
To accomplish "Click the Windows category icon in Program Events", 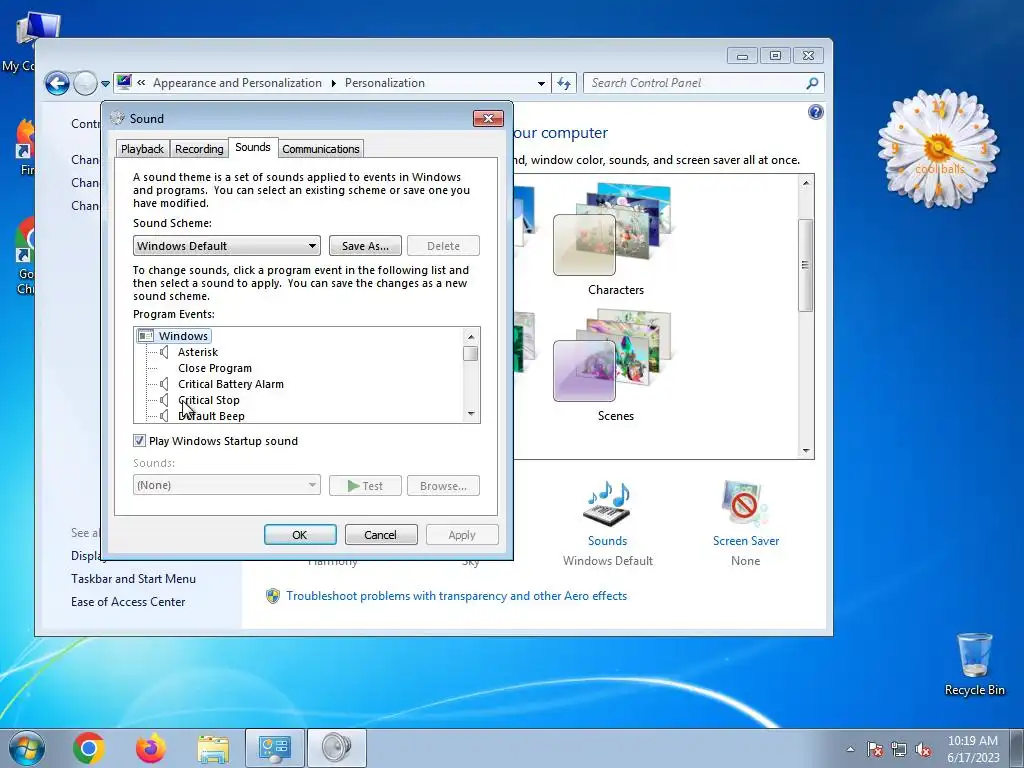I will pyautogui.click(x=146, y=336).
